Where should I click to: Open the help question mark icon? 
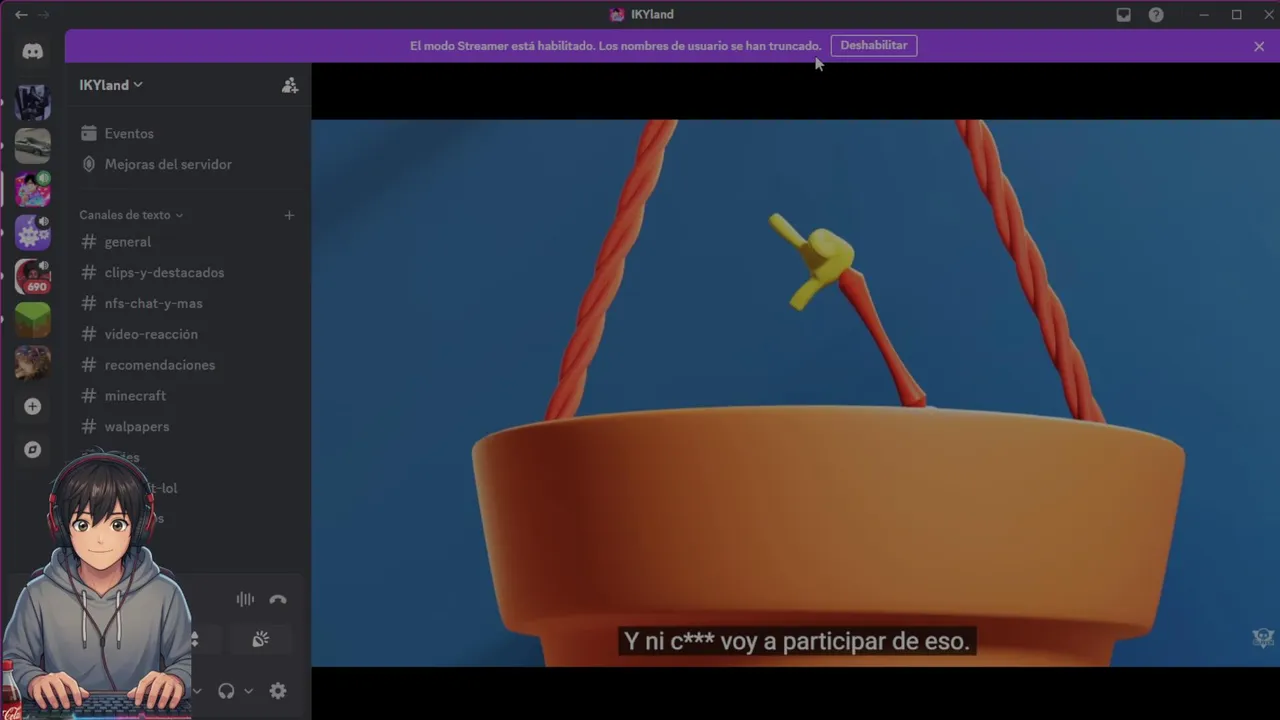coord(1156,15)
